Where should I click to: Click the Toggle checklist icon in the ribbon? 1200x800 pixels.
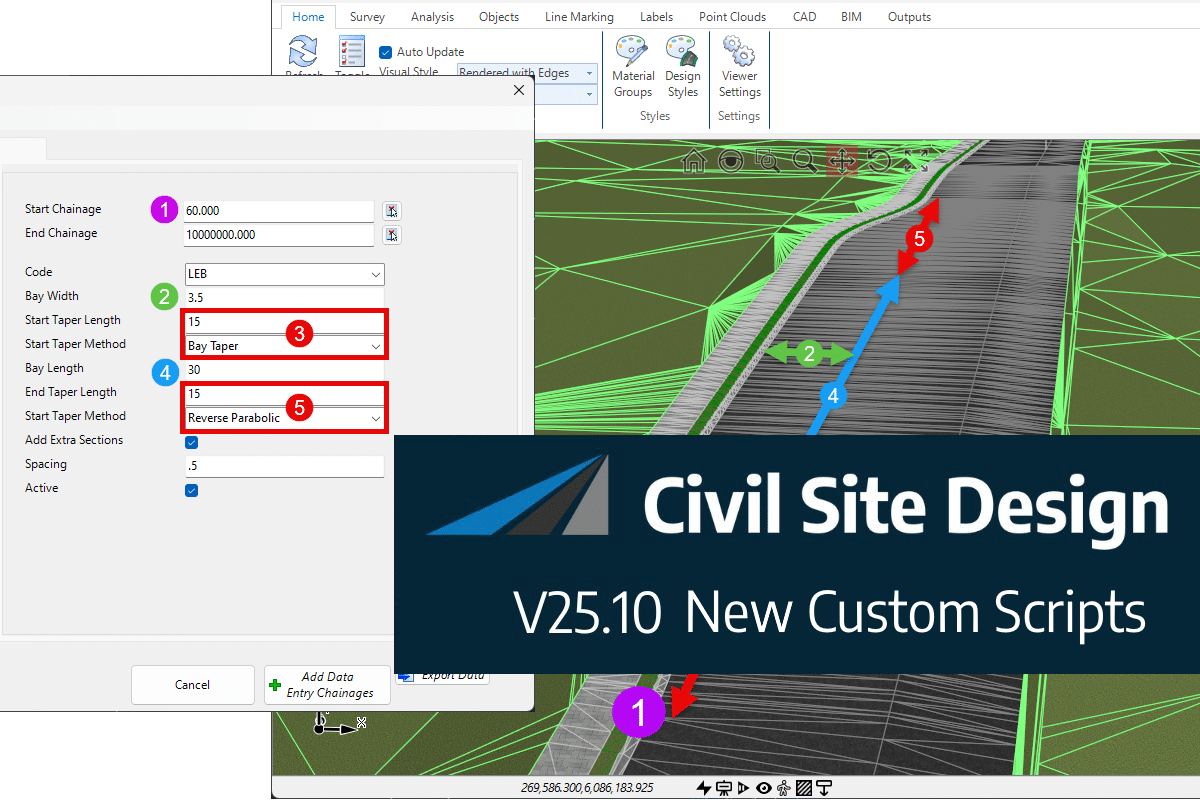coord(351,51)
